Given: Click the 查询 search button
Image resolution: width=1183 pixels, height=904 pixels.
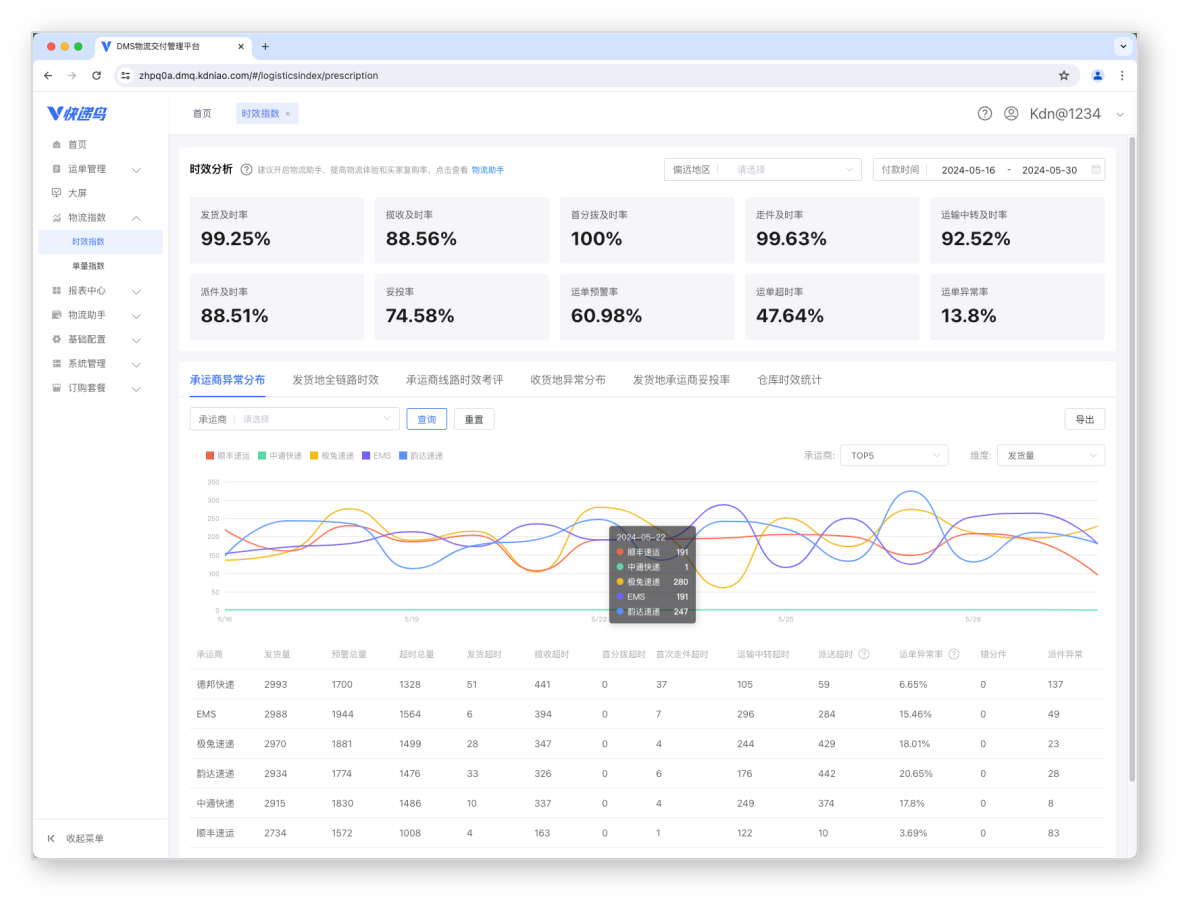Looking at the screenshot, I should click(x=426, y=420).
